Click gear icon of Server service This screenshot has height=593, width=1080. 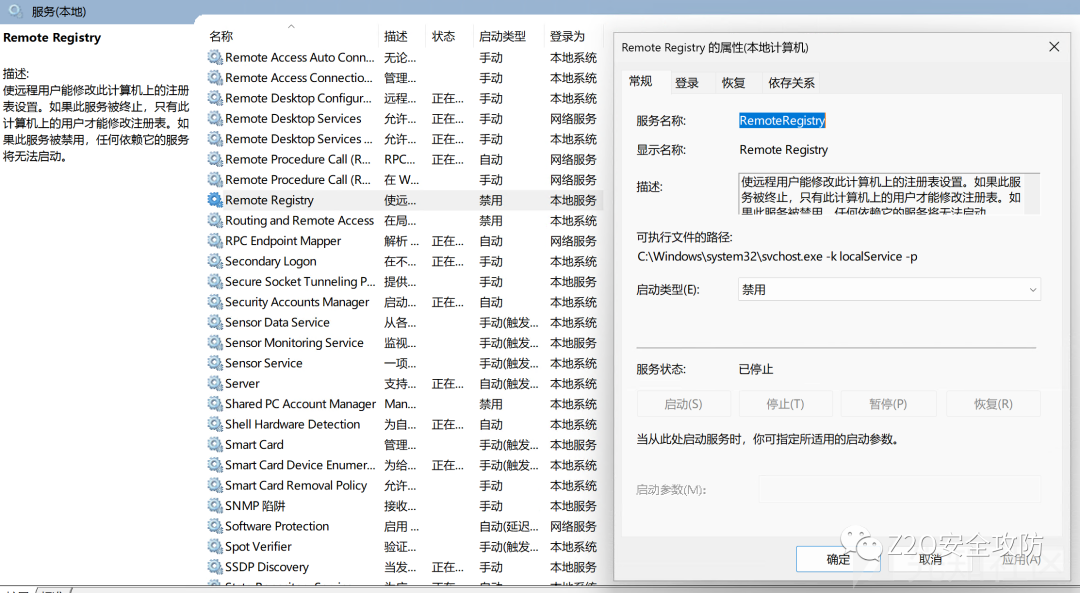(215, 383)
